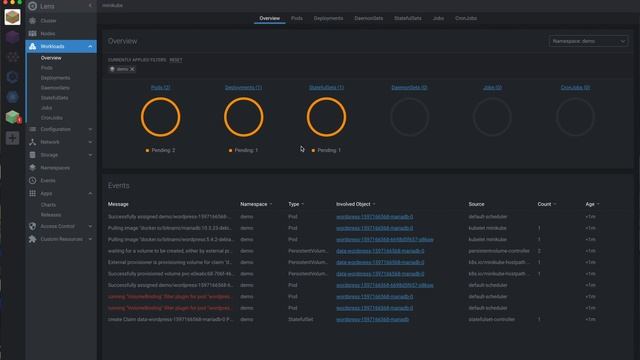
Task: Sort events by Age column
Action: (592, 204)
